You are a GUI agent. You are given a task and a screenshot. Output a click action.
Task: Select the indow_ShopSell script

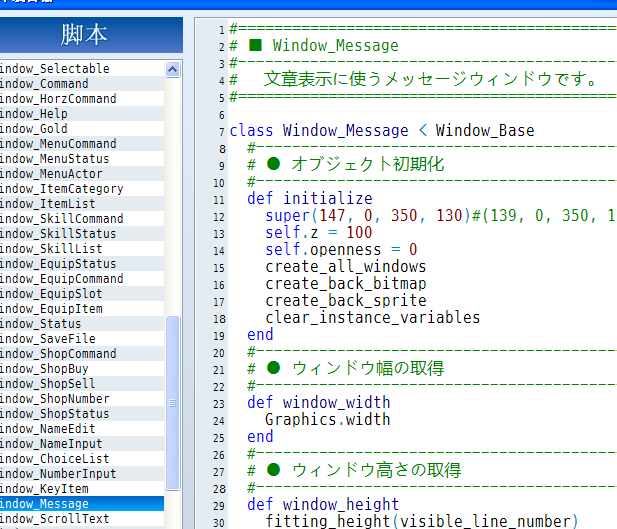pyautogui.click(x=82, y=383)
